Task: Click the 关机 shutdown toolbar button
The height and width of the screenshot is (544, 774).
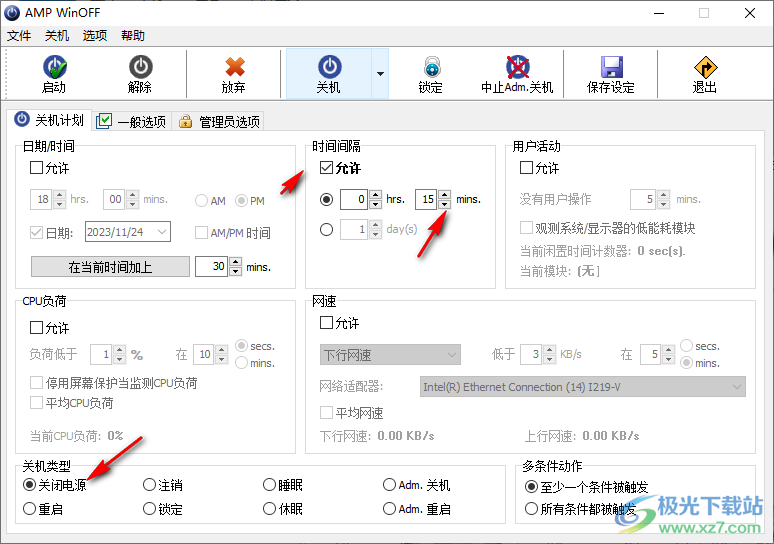Action: coord(329,74)
